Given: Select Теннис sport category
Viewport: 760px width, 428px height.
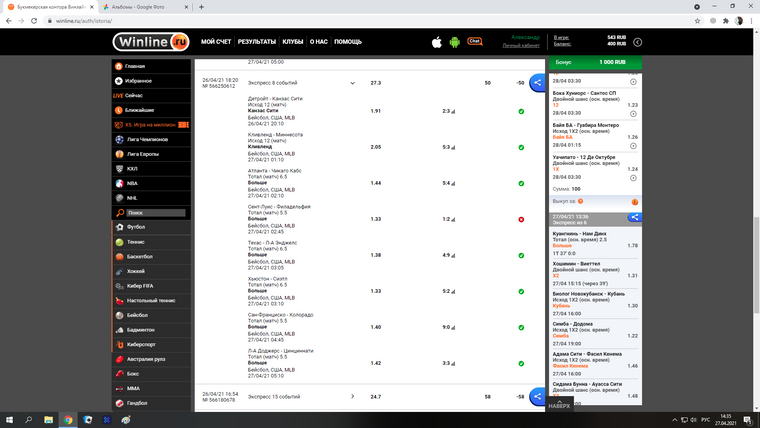Looking at the screenshot, I should click(x=151, y=242).
